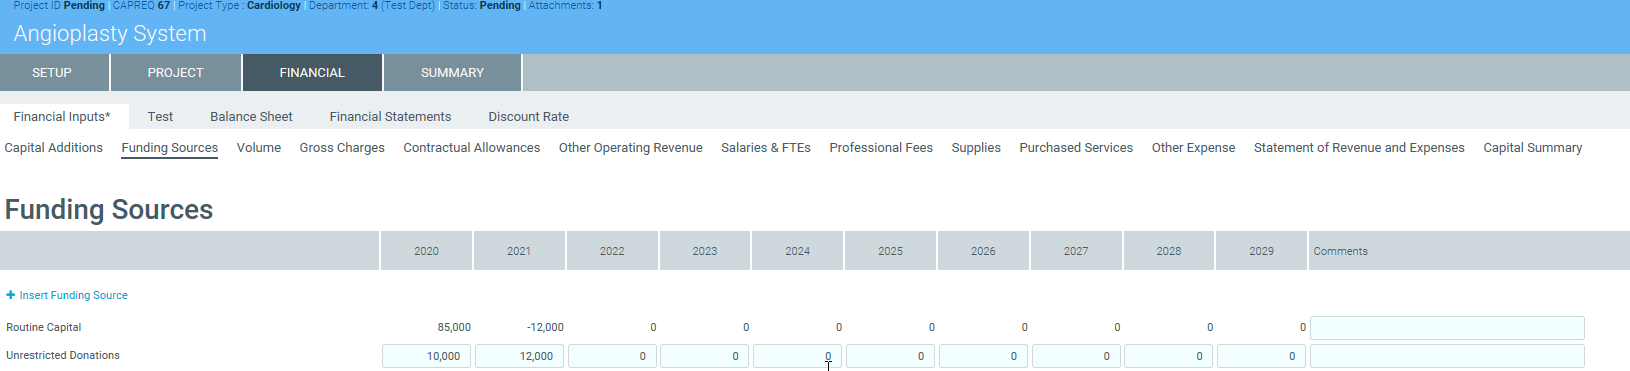Select the Balance Sheet sub-tab
Screen dimensions: 1630x371
pos(251,117)
